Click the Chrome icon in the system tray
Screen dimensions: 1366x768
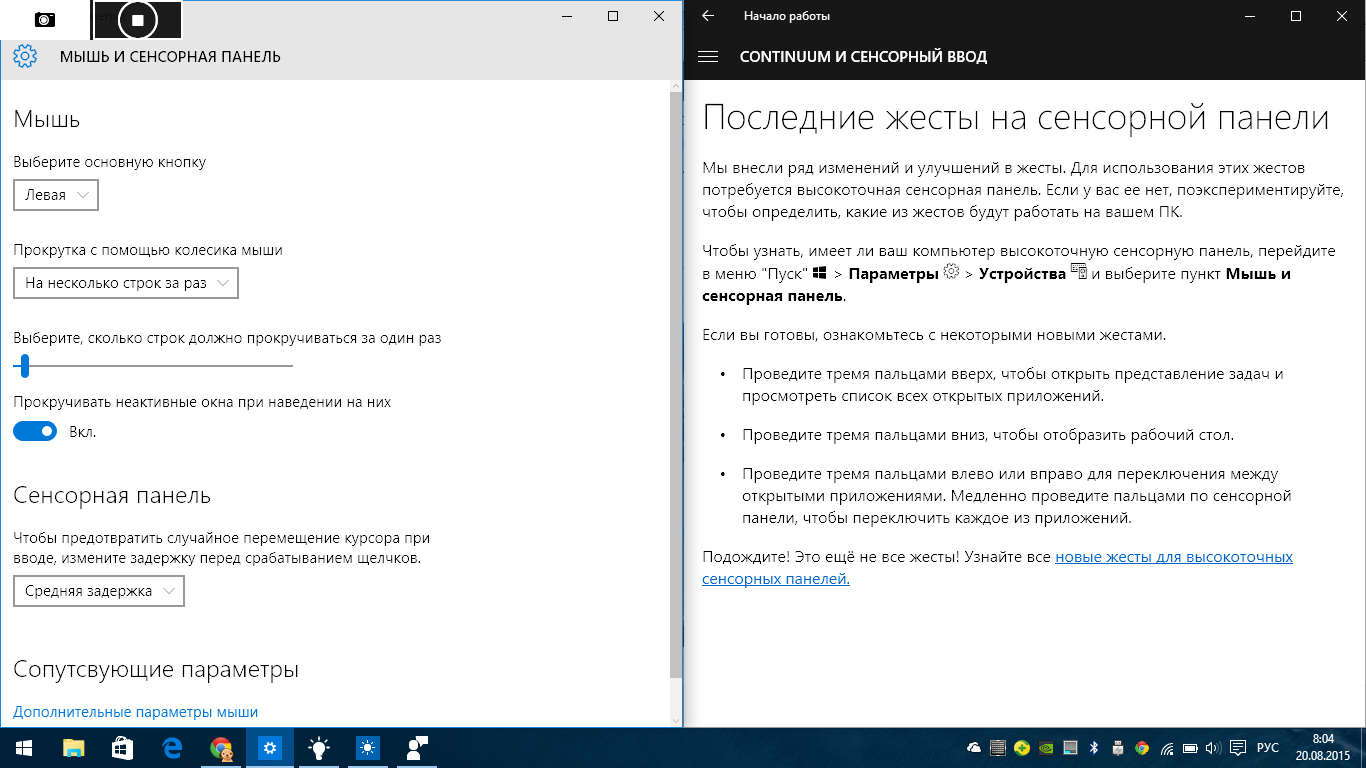(1142, 748)
